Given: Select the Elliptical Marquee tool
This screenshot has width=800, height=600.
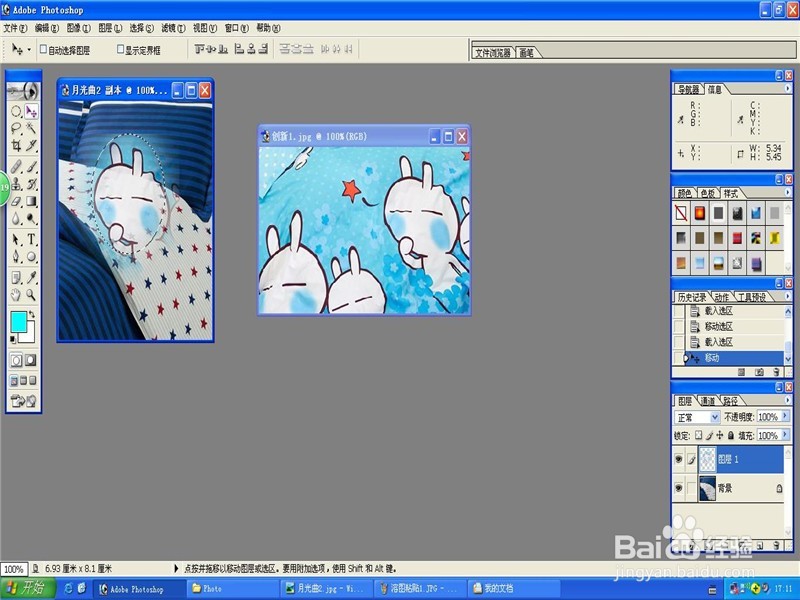Looking at the screenshot, I should coord(16,111).
